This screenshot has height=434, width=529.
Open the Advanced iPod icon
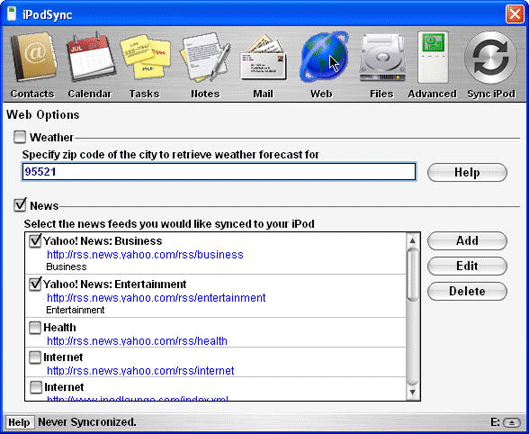(x=433, y=57)
